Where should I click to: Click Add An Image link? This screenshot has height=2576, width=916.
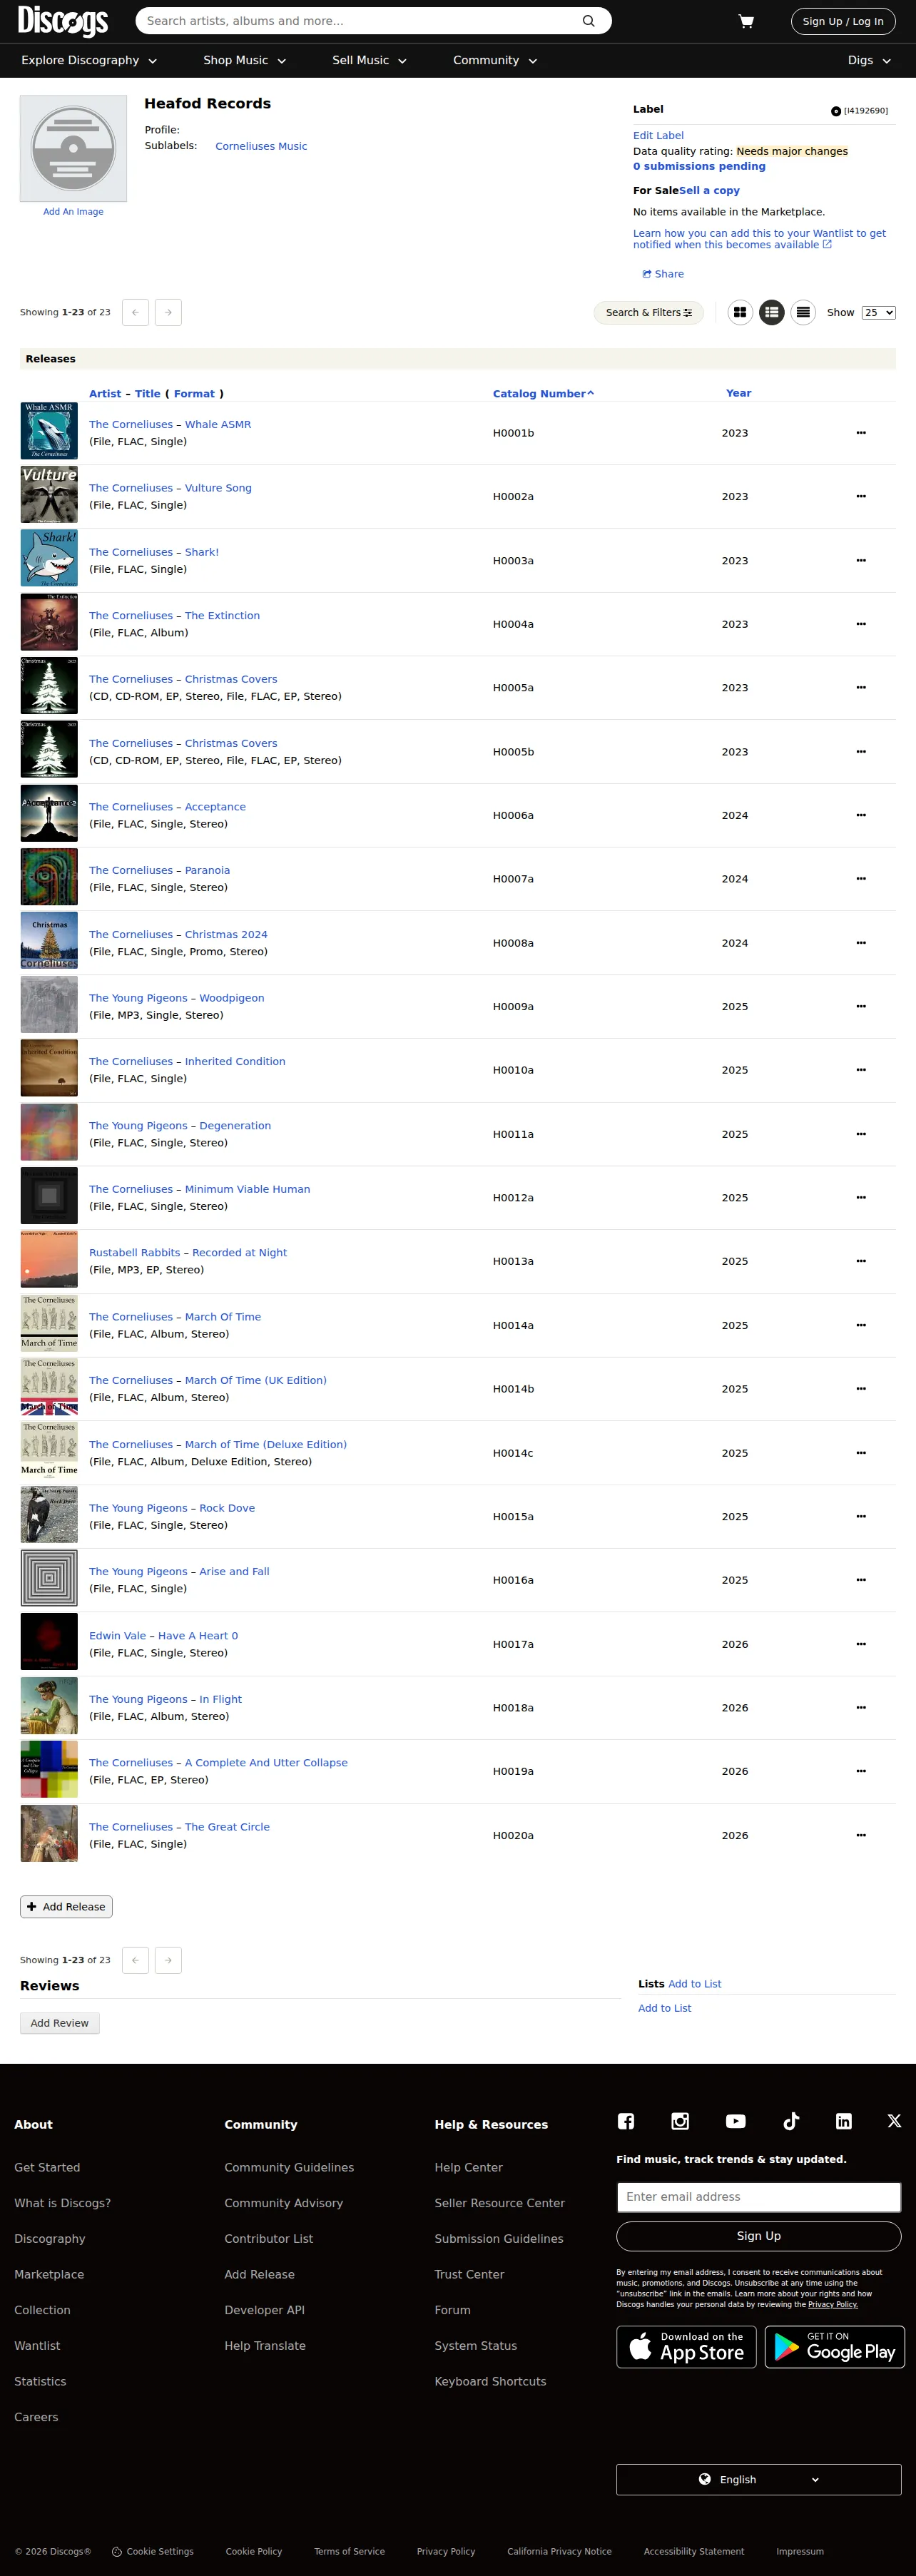[73, 212]
